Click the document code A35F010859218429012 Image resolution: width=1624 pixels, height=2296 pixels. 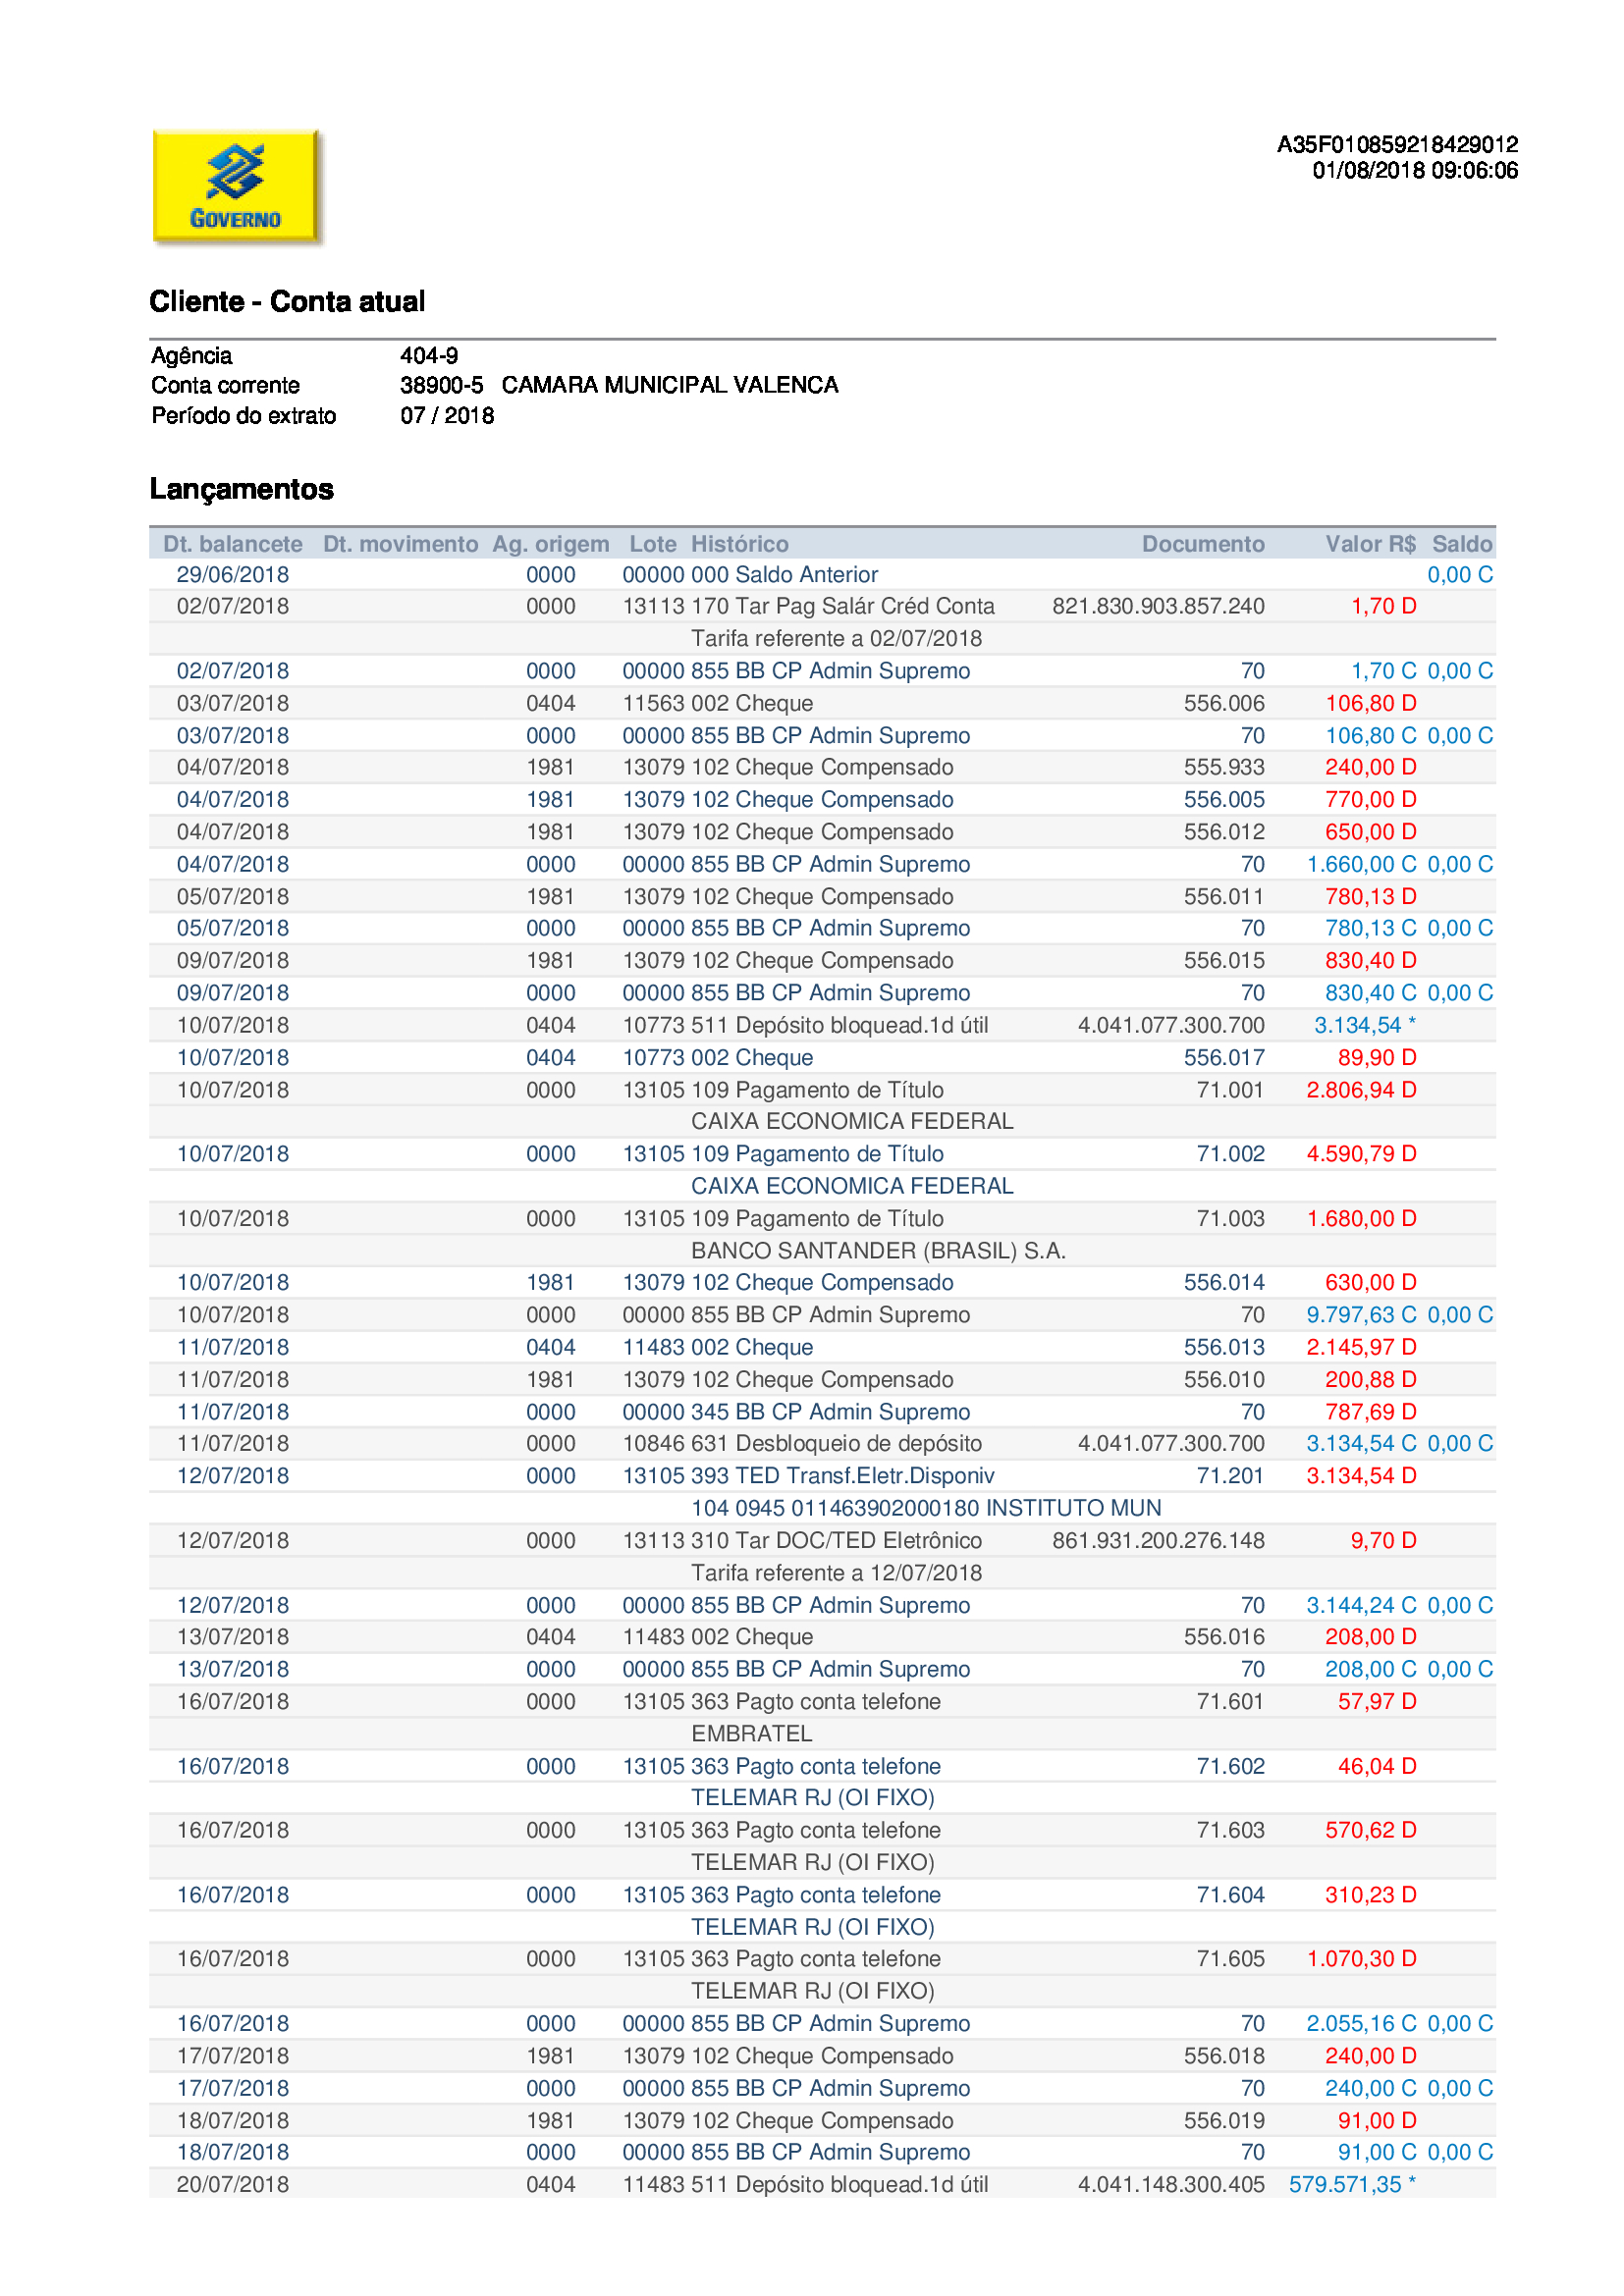pyautogui.click(x=1397, y=144)
